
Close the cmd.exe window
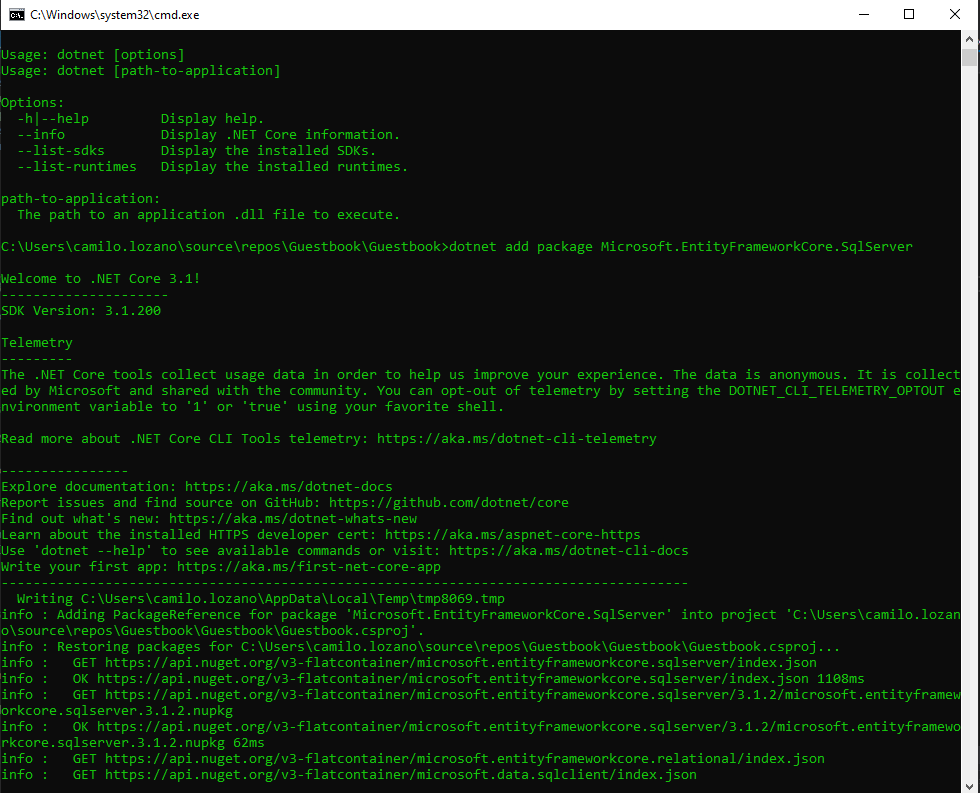click(x=954, y=14)
